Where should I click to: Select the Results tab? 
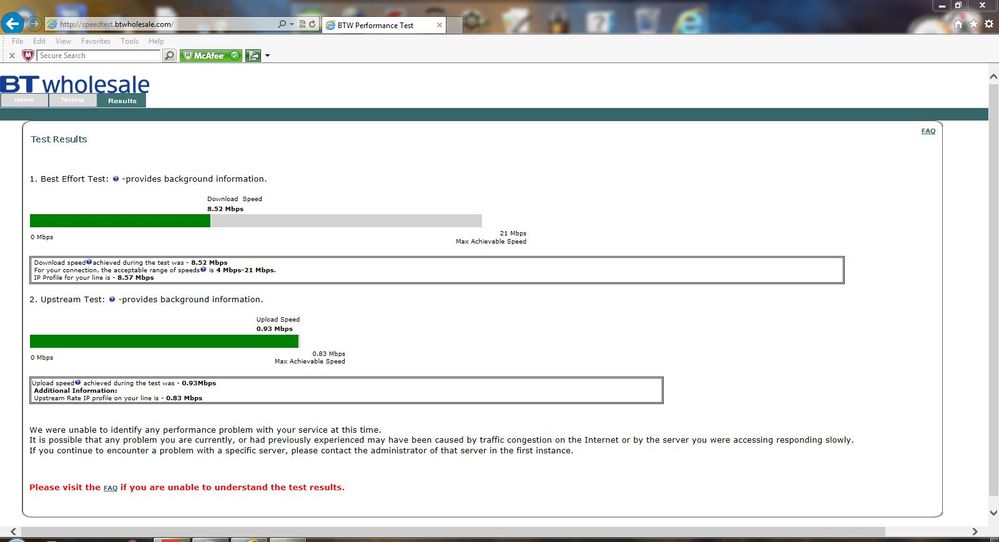(x=122, y=101)
